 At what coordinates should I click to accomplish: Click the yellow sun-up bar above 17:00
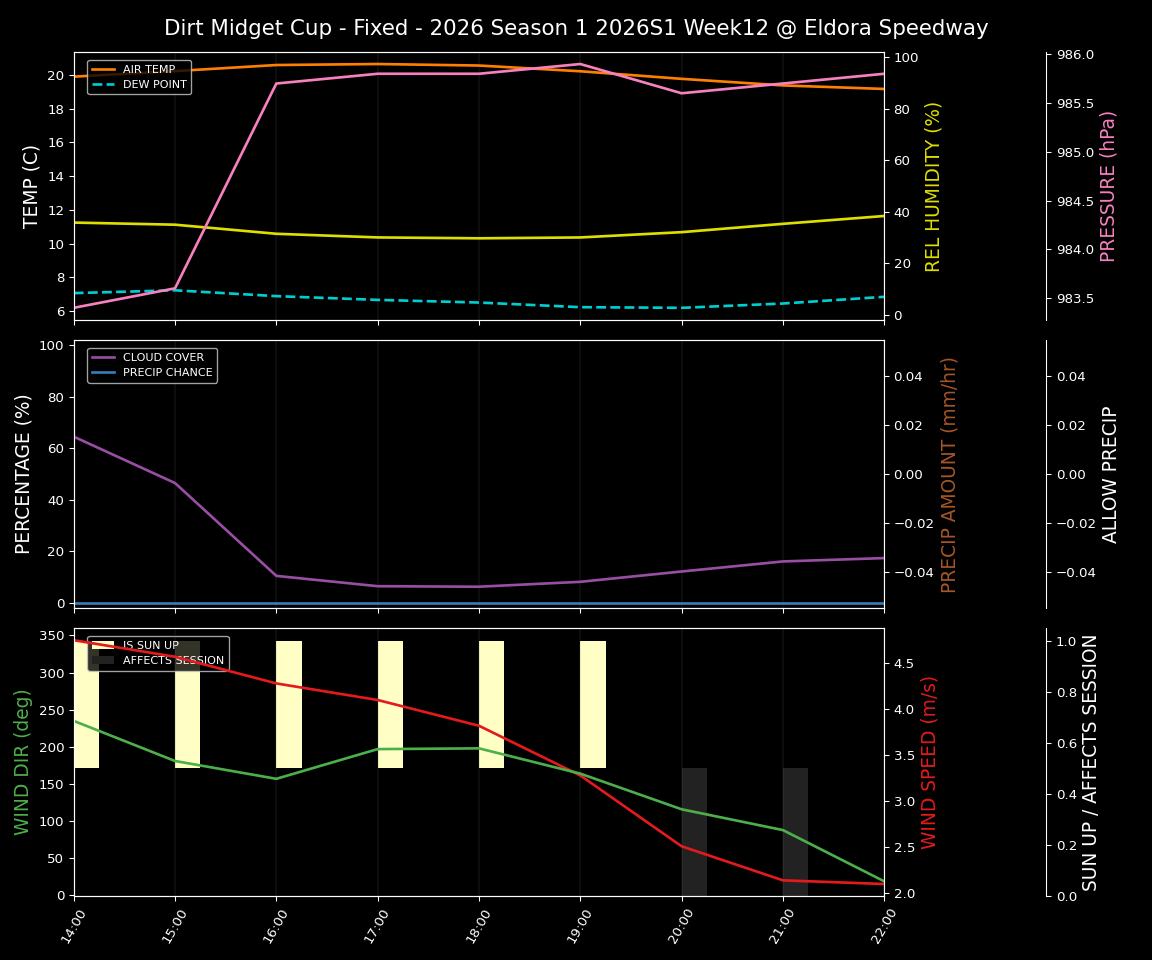tap(390, 700)
